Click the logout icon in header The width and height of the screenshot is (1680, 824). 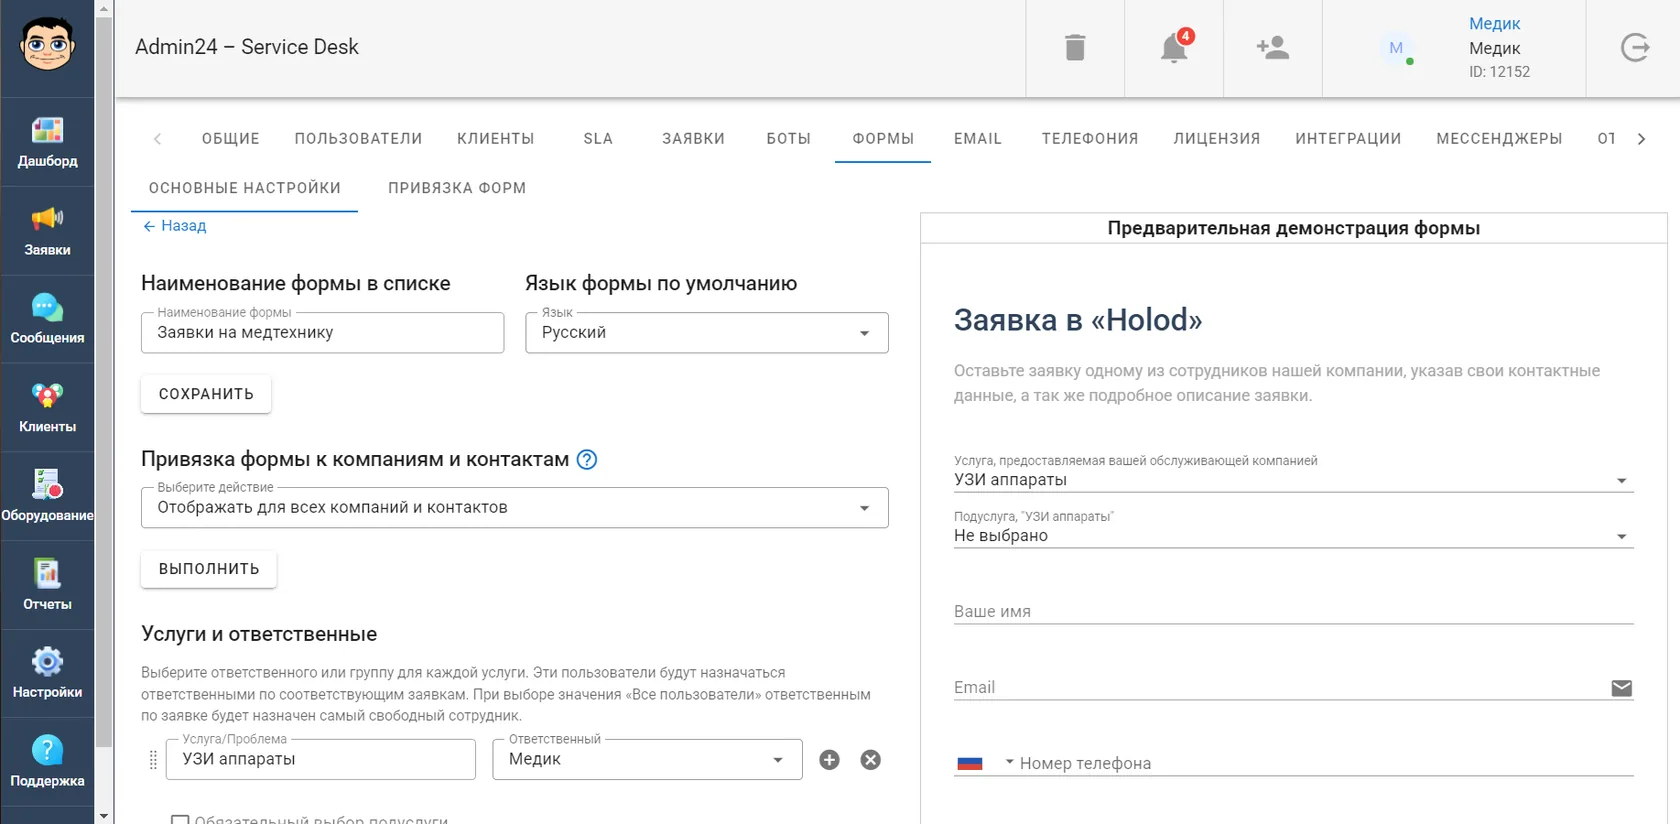point(1635,47)
